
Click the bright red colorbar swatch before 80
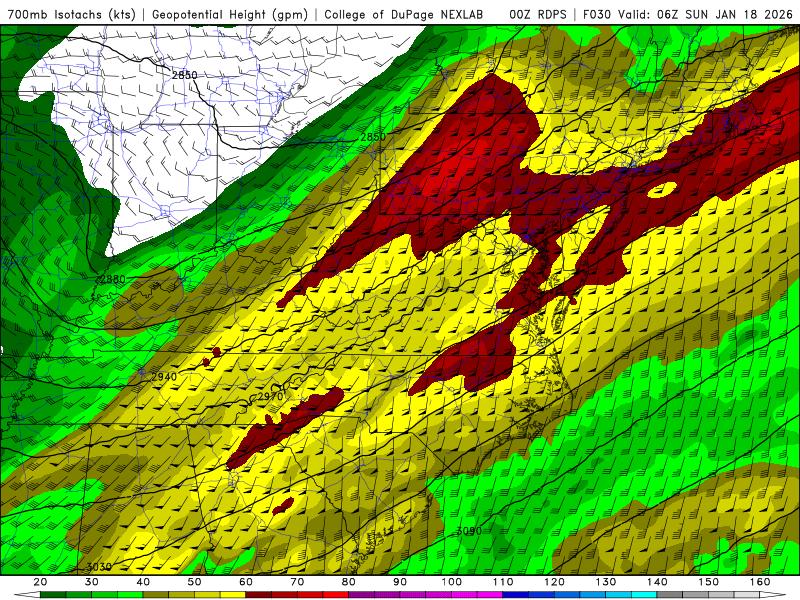click(x=336, y=595)
